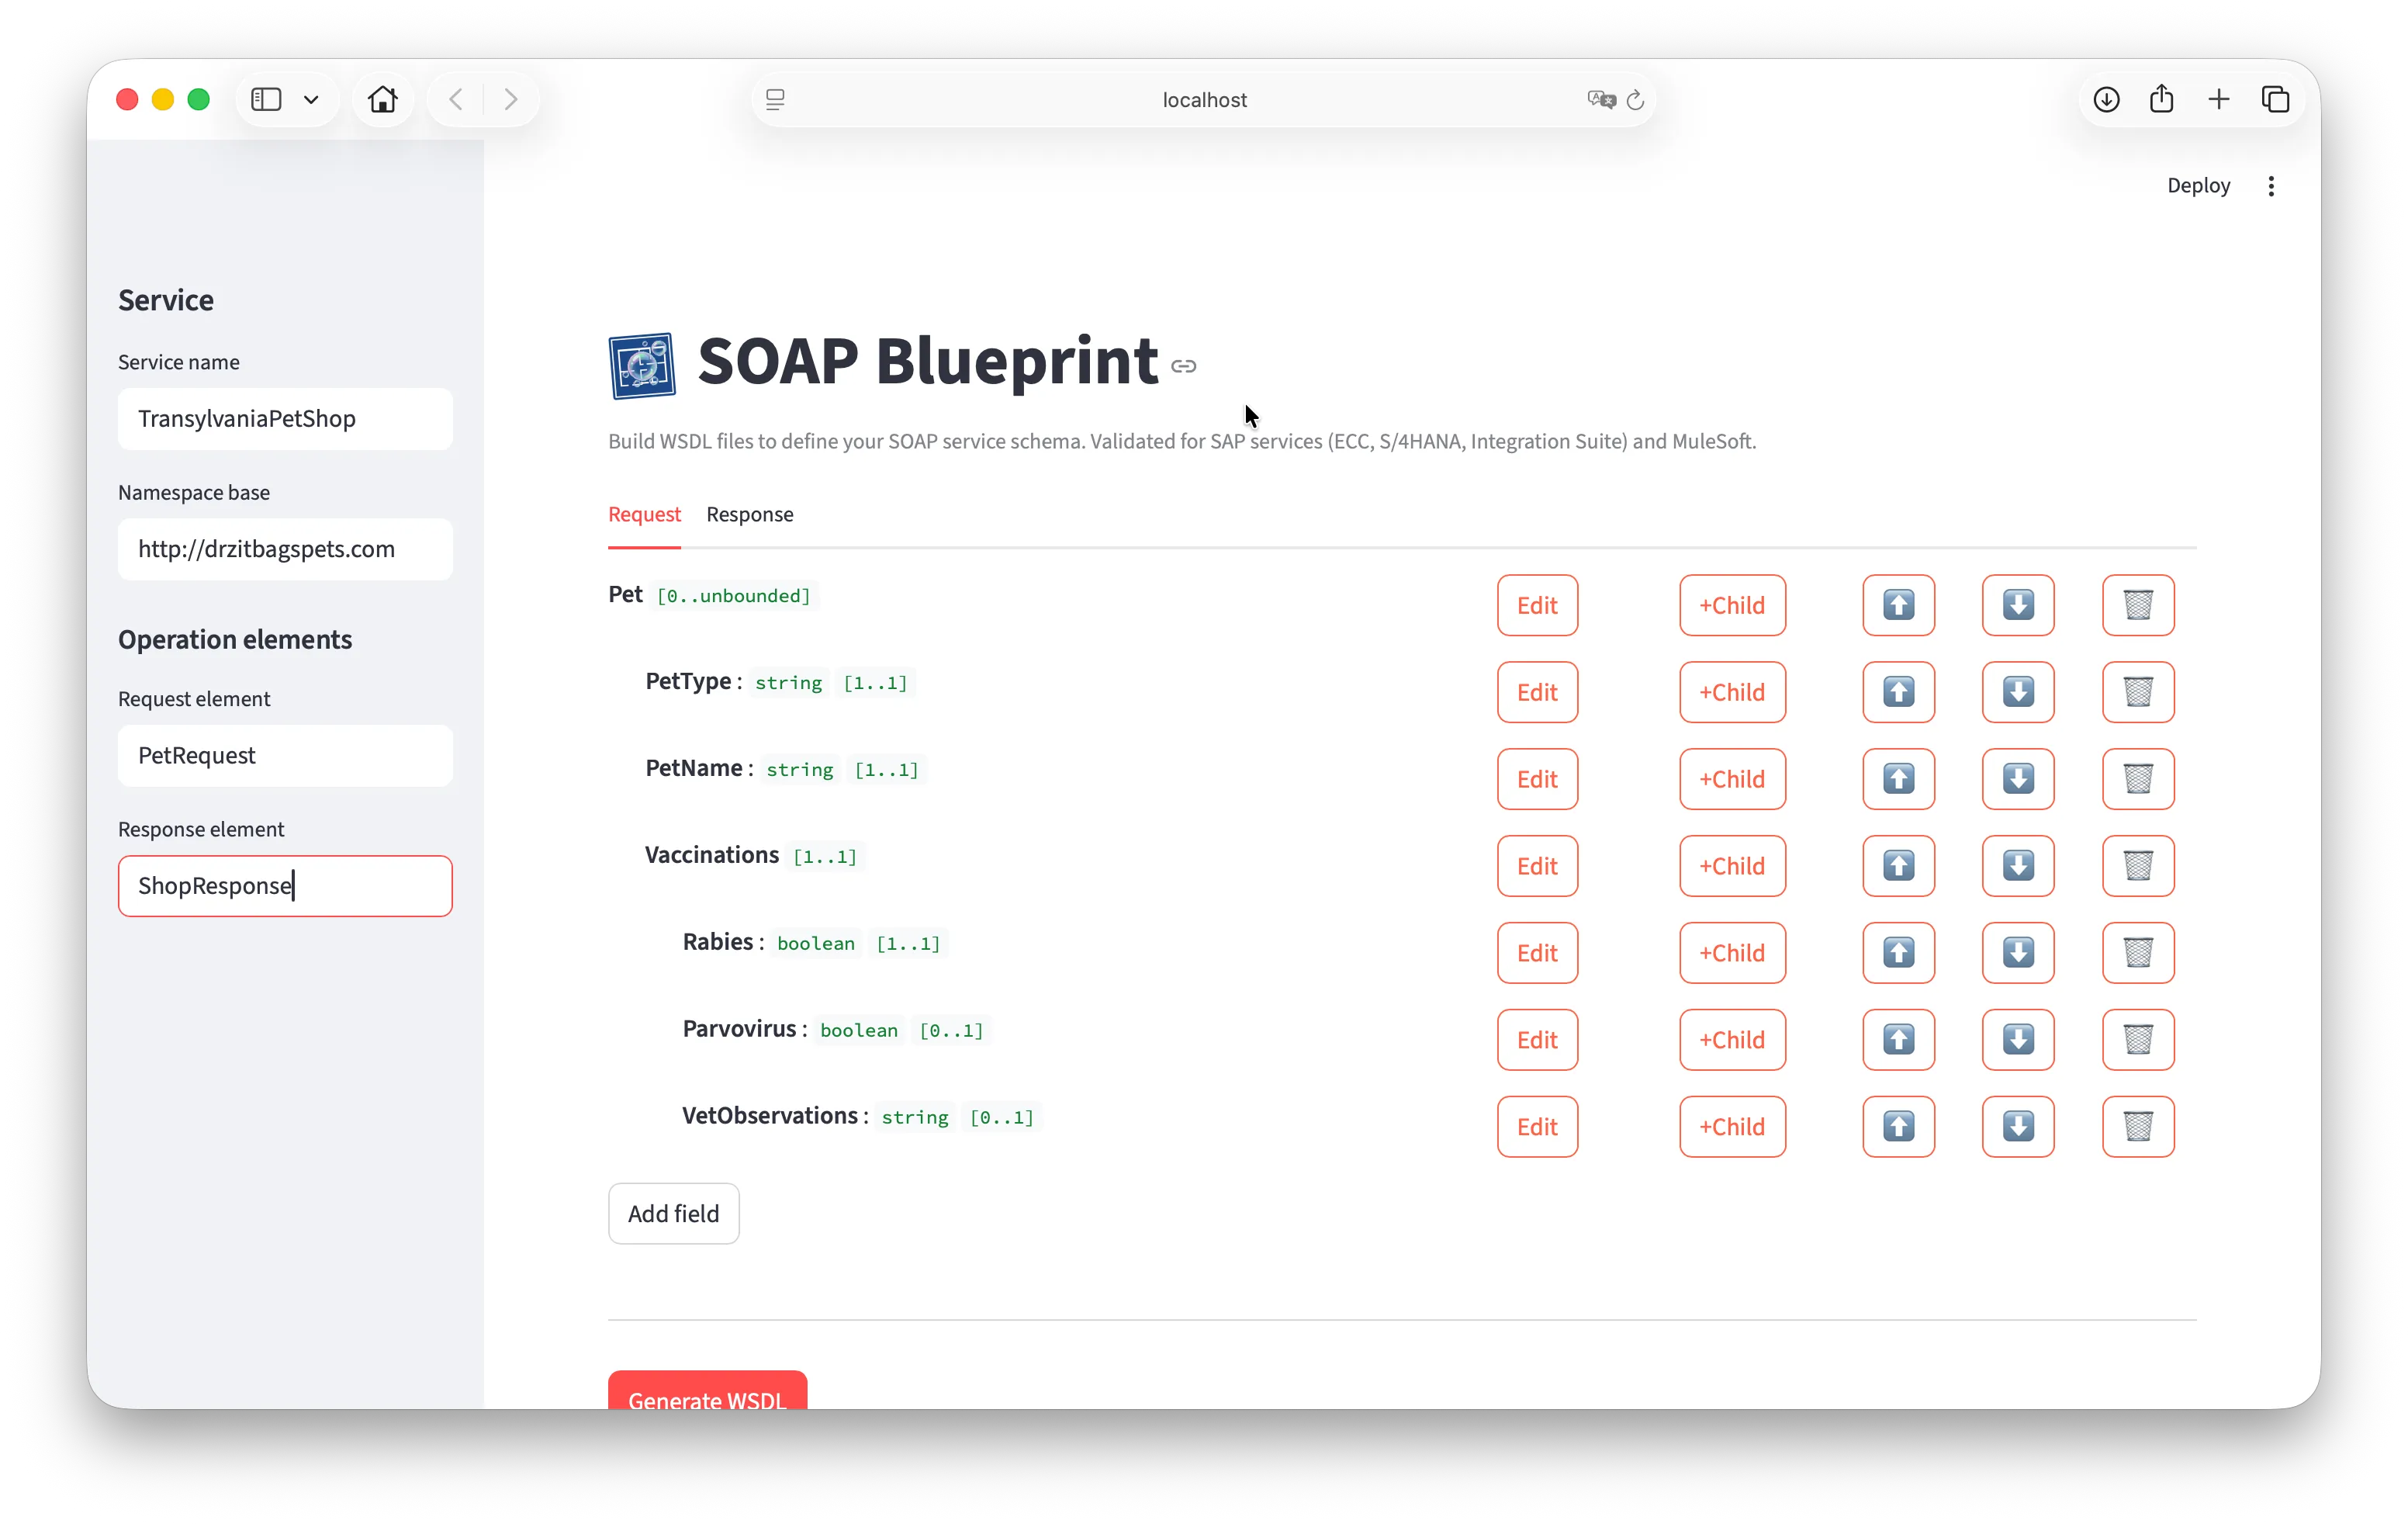Screen dimensions: 2408x1524
Task: Open the Deploy option
Action: 2198,186
